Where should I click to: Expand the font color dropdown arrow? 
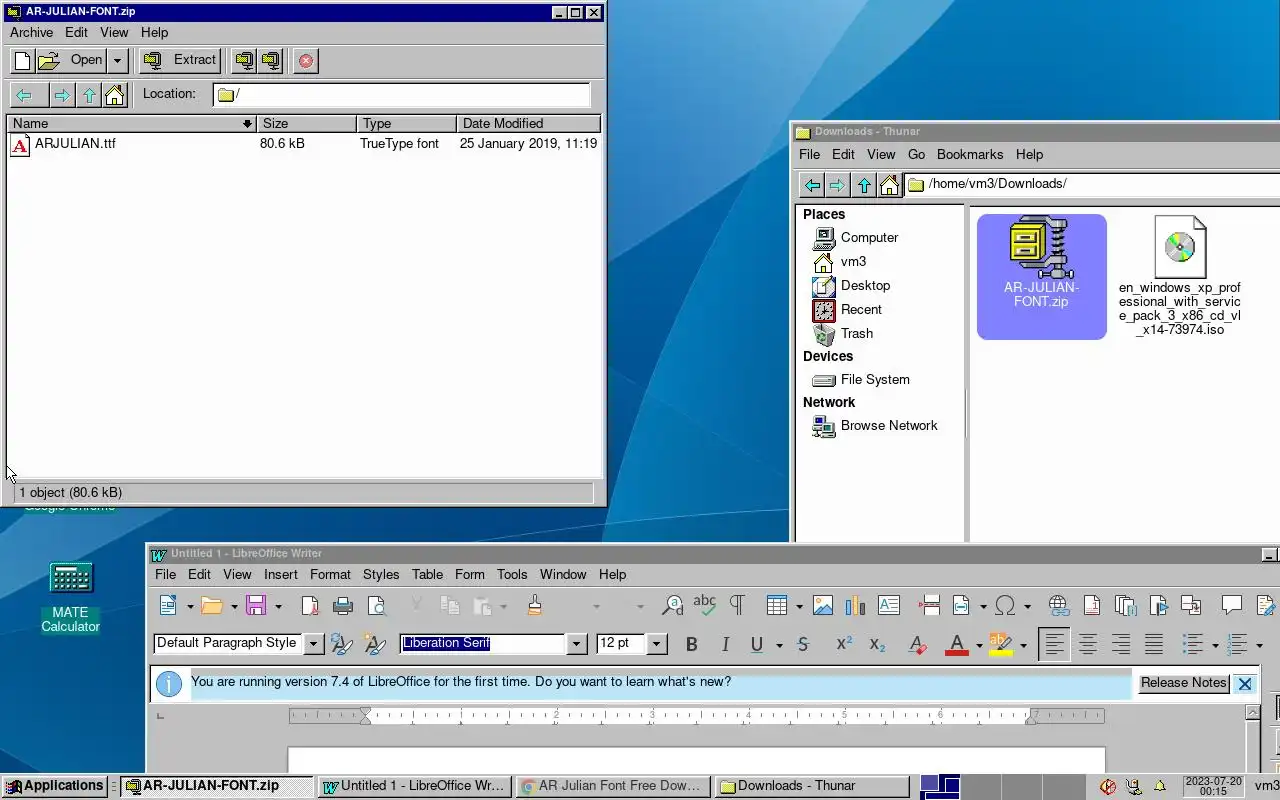[x=979, y=646]
